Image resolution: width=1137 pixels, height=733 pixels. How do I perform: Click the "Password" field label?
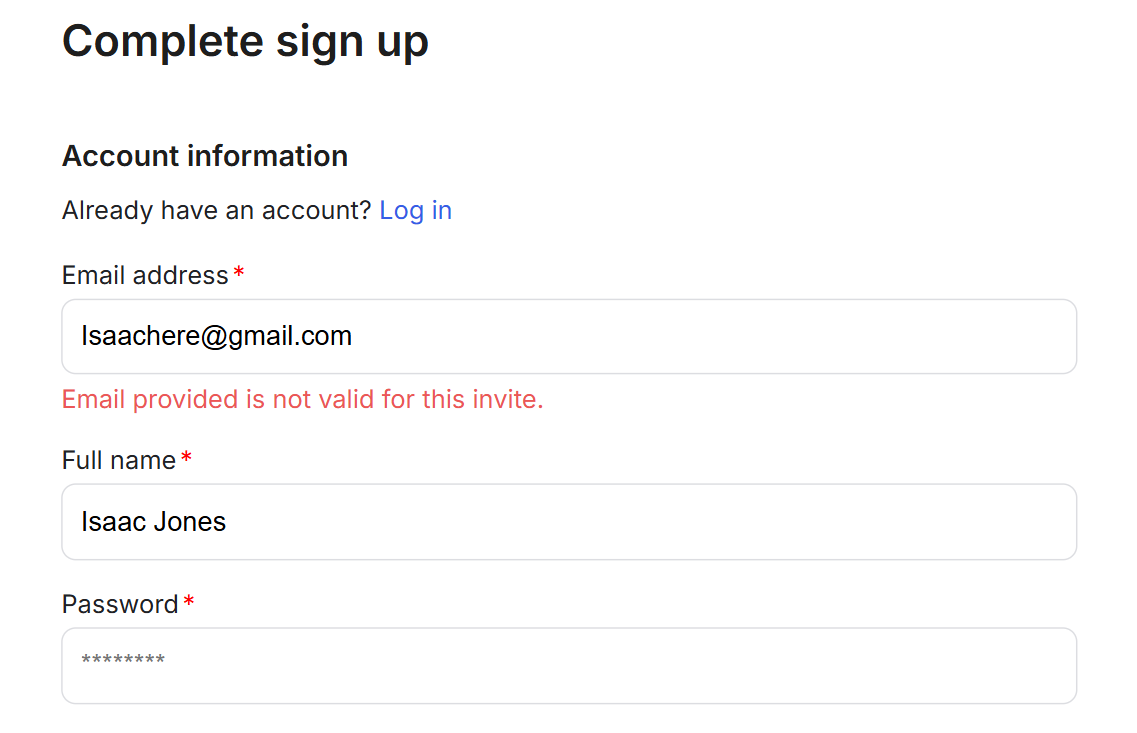(120, 604)
